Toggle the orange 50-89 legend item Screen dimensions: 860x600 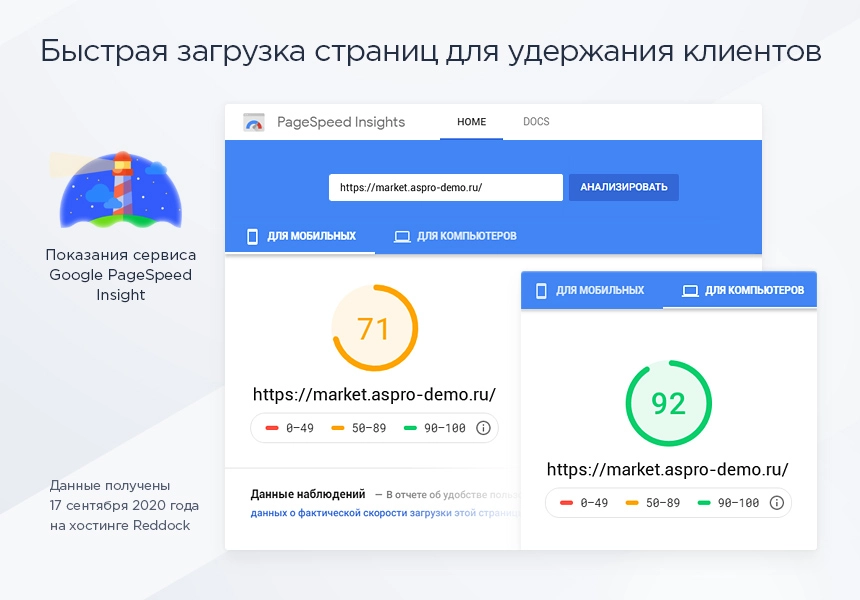pos(350,428)
